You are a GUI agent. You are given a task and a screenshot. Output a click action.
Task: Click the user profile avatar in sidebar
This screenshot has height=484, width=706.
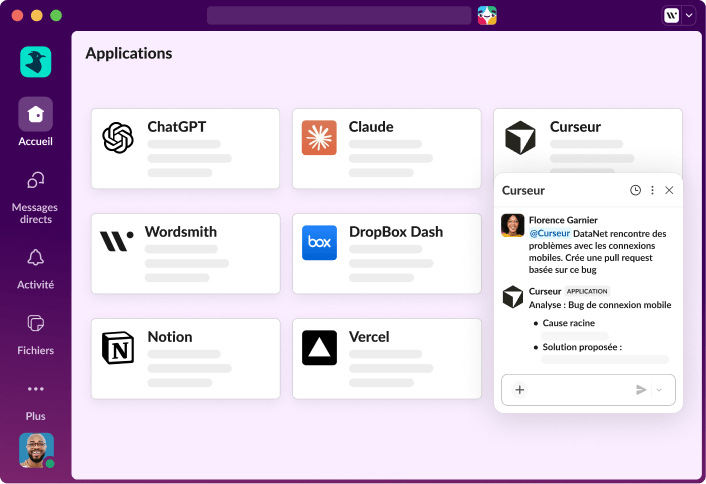click(36, 450)
